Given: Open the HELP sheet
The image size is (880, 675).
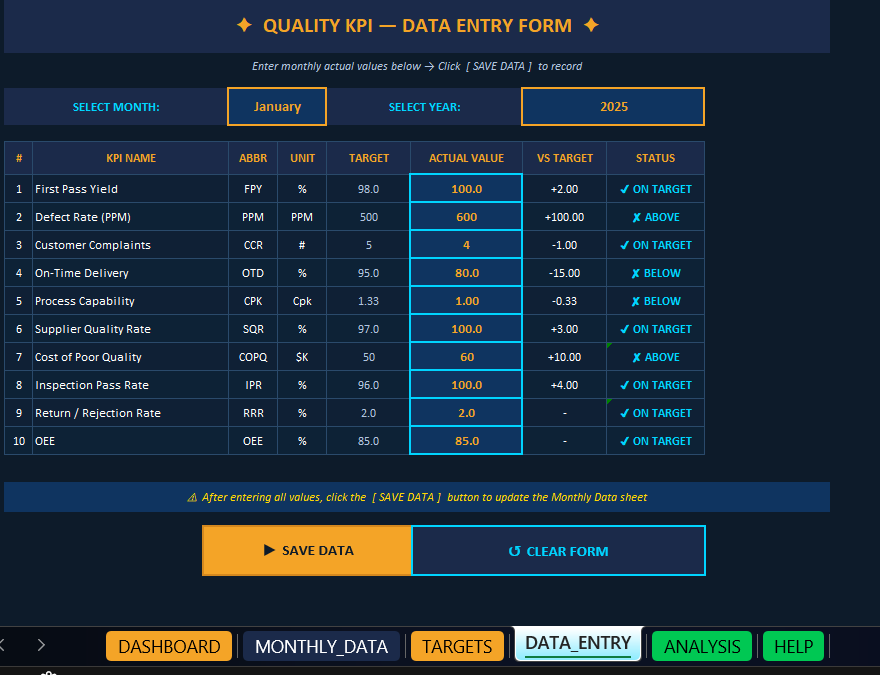Looking at the screenshot, I should 793,646.
